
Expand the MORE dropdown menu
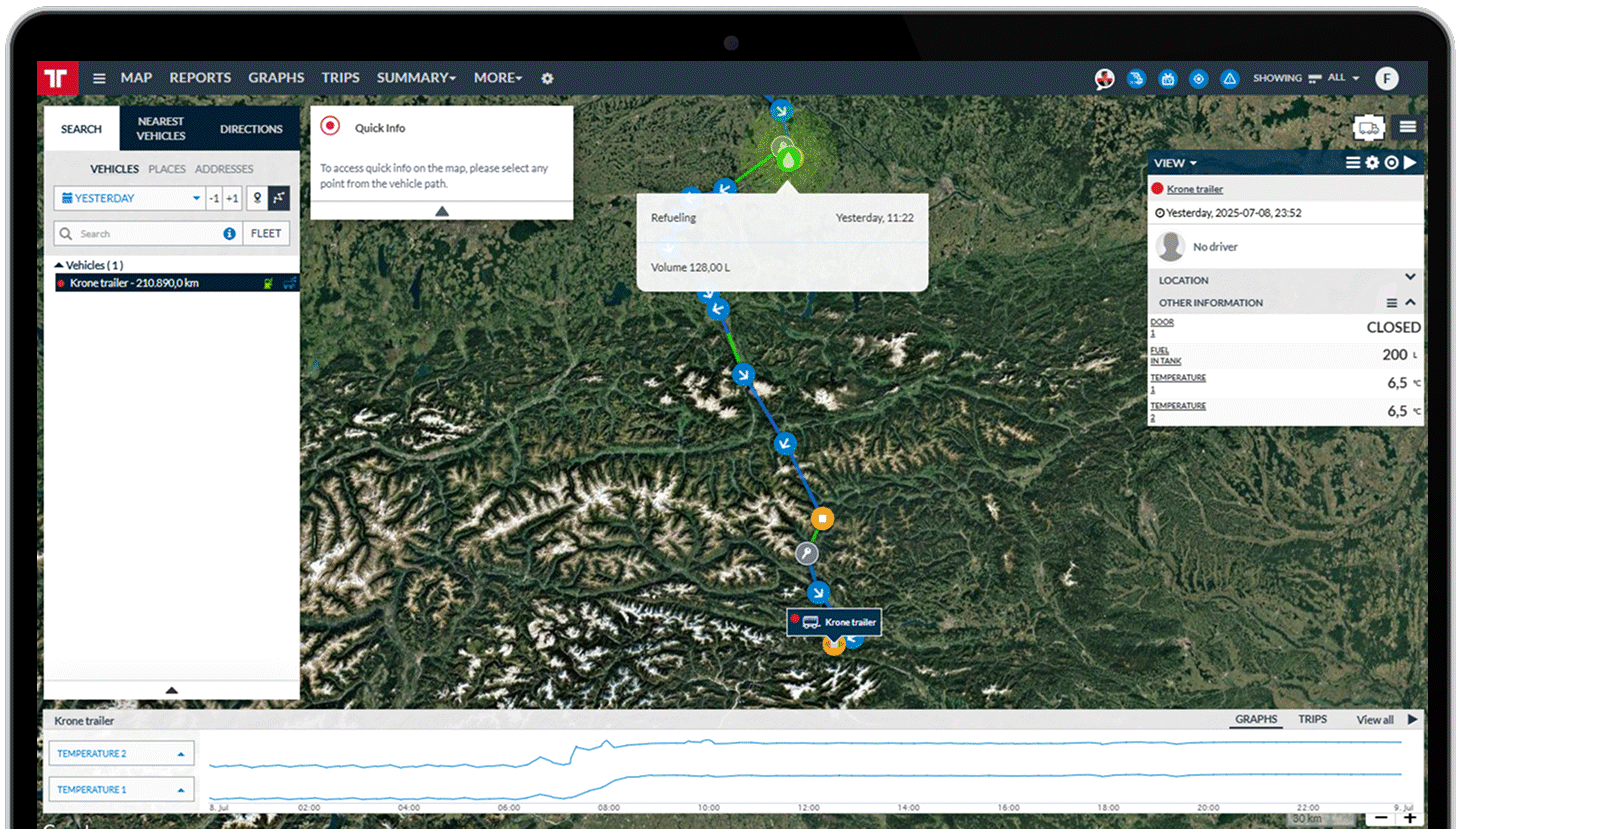tap(498, 77)
